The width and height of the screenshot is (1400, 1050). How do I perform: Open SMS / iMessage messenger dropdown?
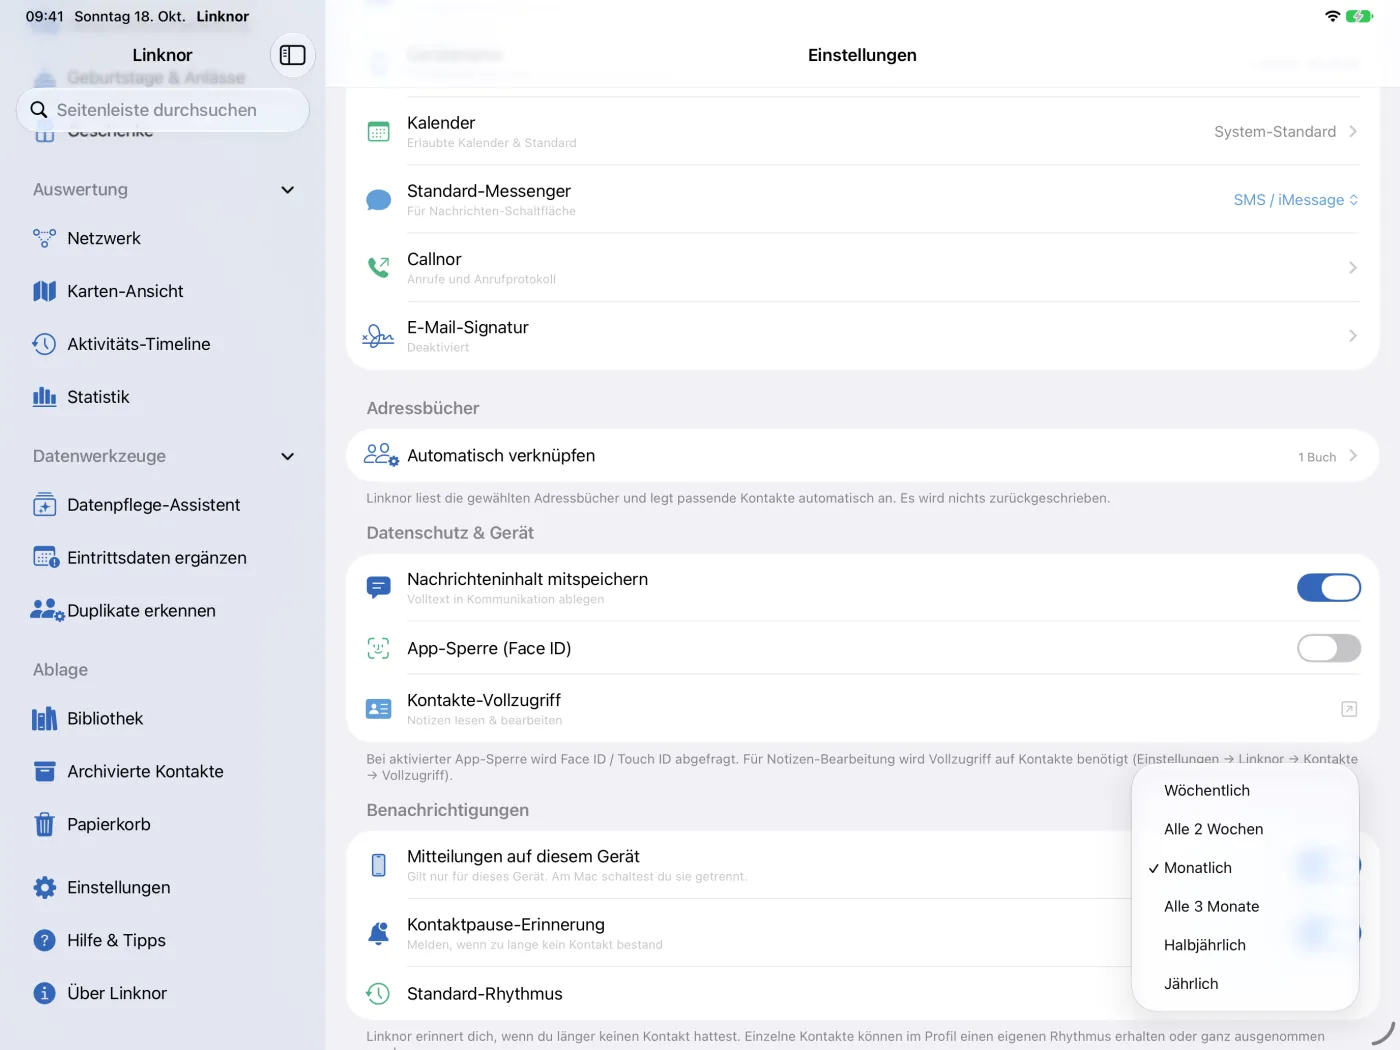(1295, 200)
